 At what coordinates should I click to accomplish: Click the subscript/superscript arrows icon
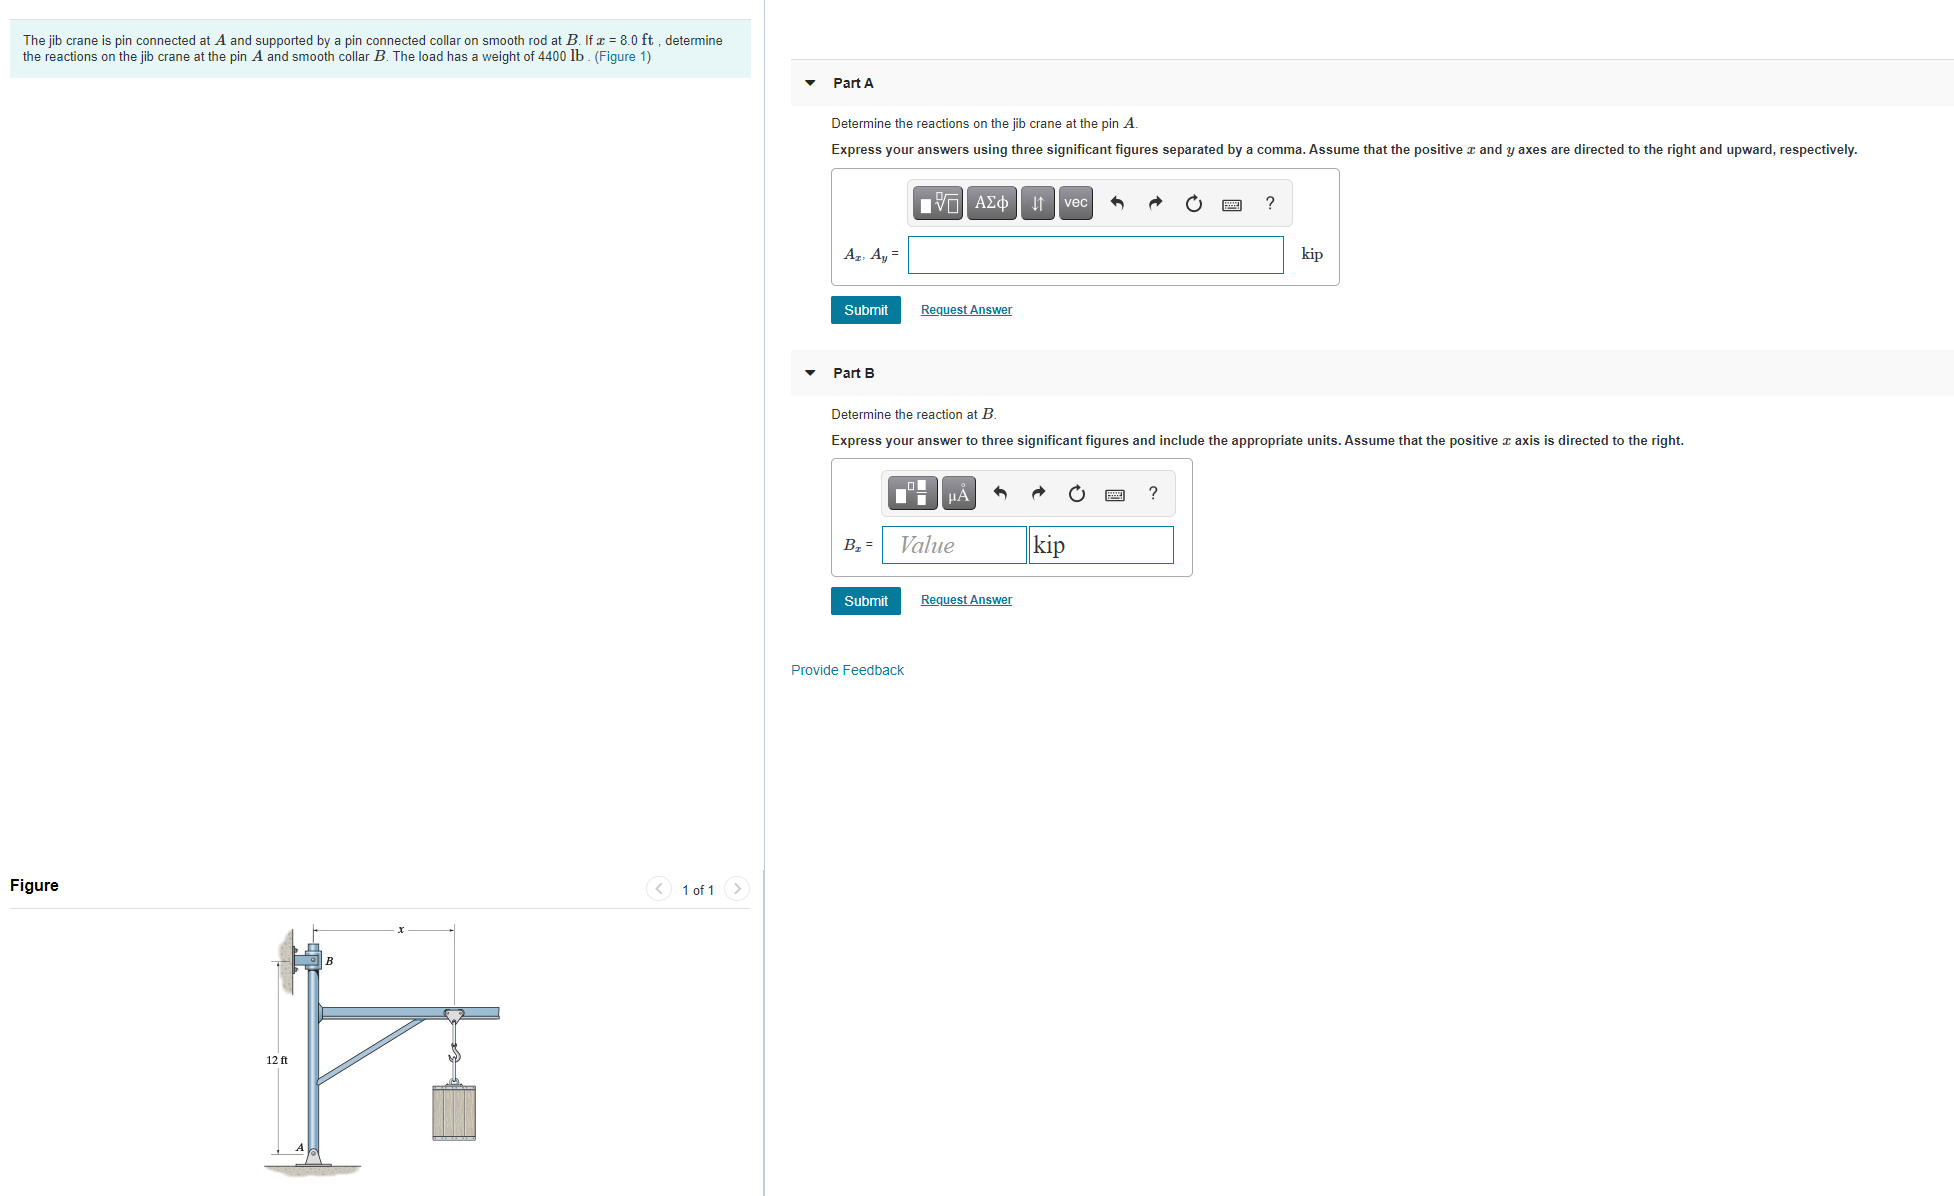tap(1037, 203)
